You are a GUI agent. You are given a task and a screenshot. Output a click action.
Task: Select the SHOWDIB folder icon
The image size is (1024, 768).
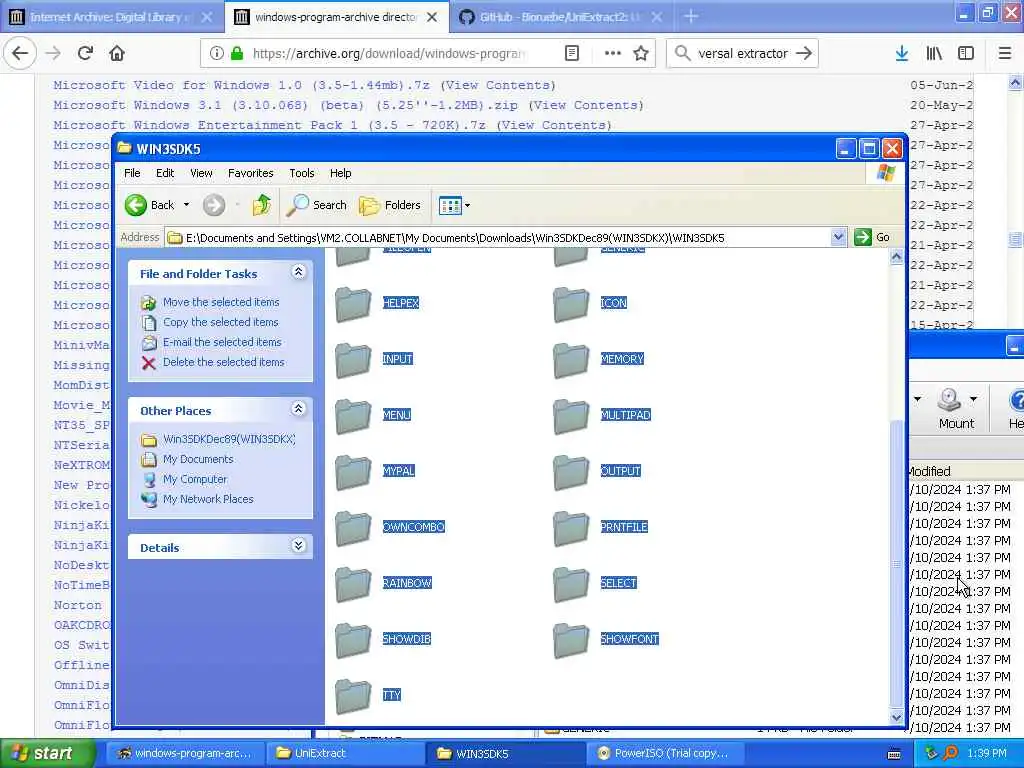coord(353,639)
